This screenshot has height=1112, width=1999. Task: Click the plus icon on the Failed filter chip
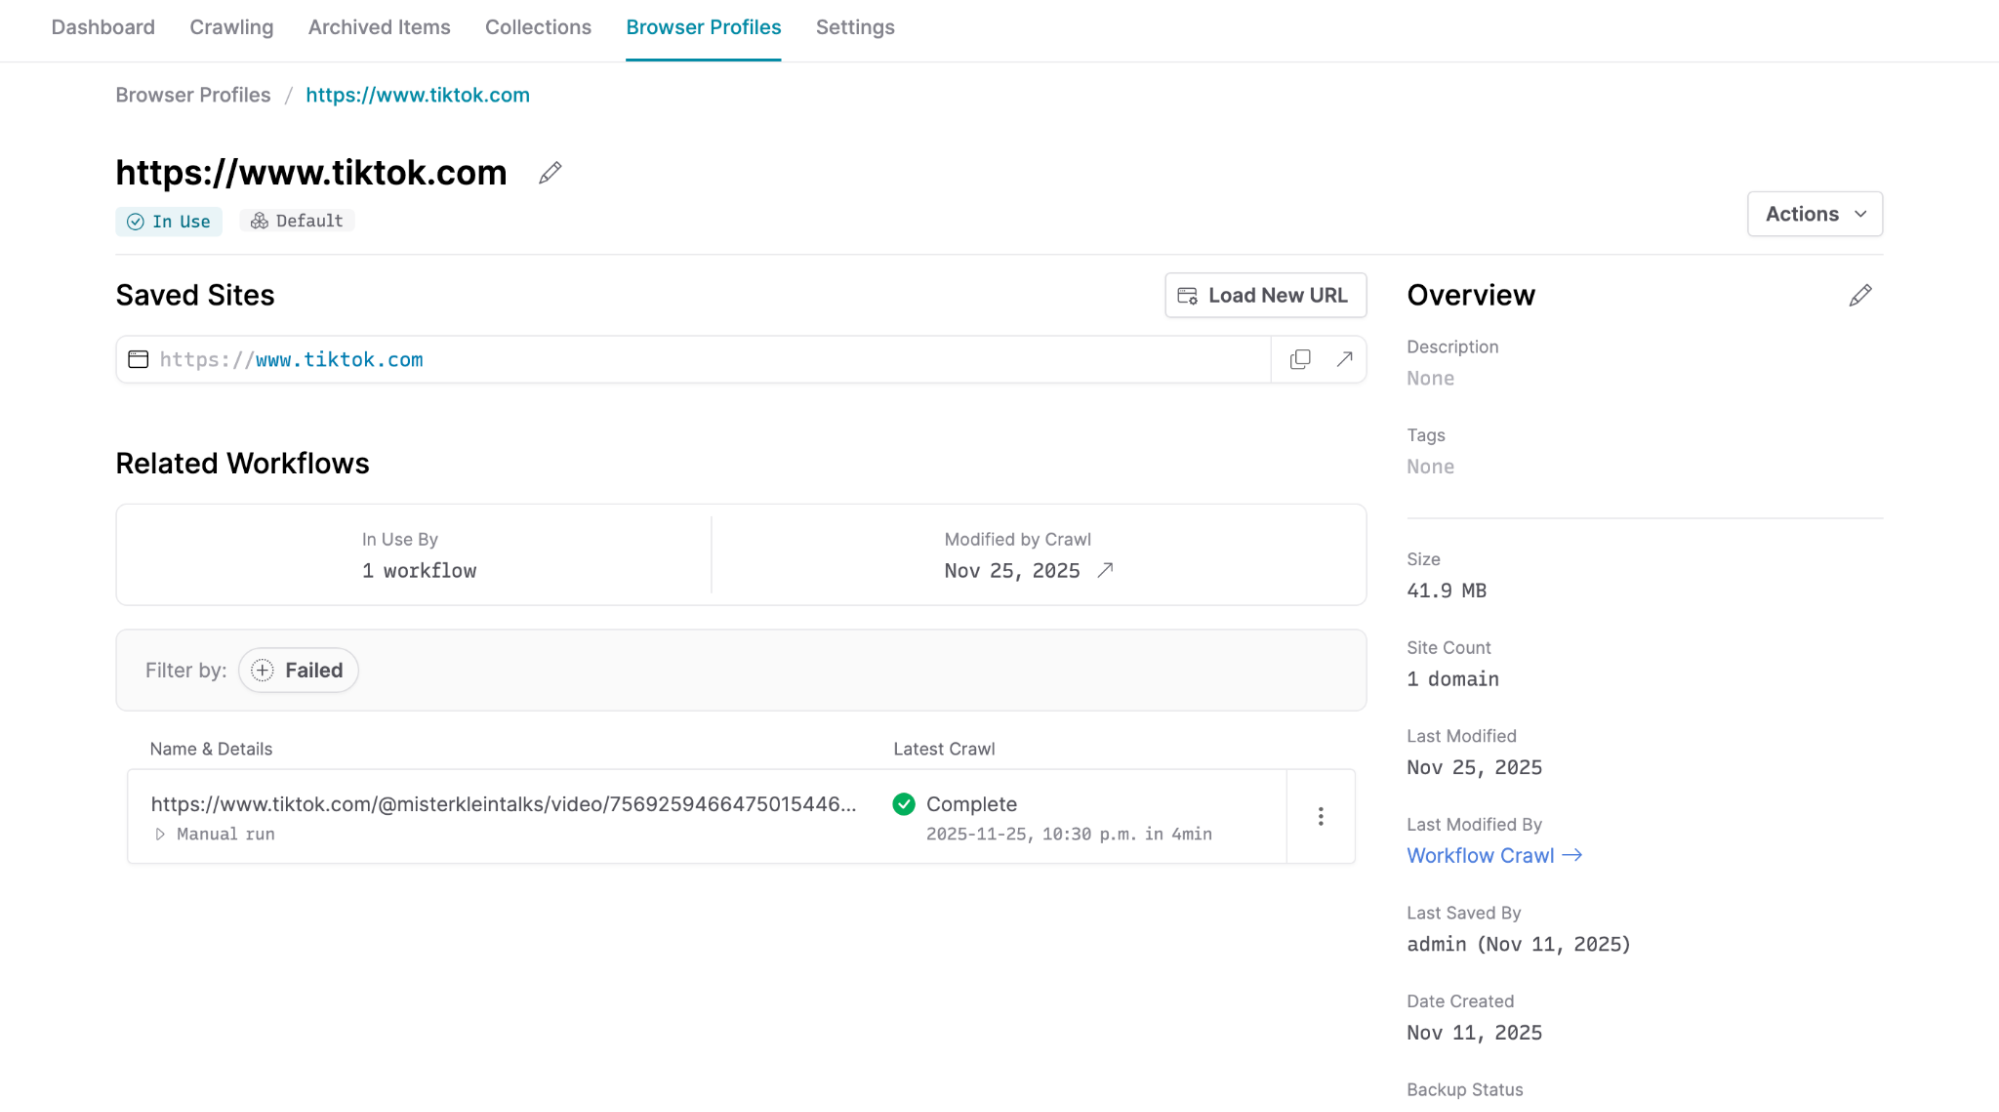[261, 670]
